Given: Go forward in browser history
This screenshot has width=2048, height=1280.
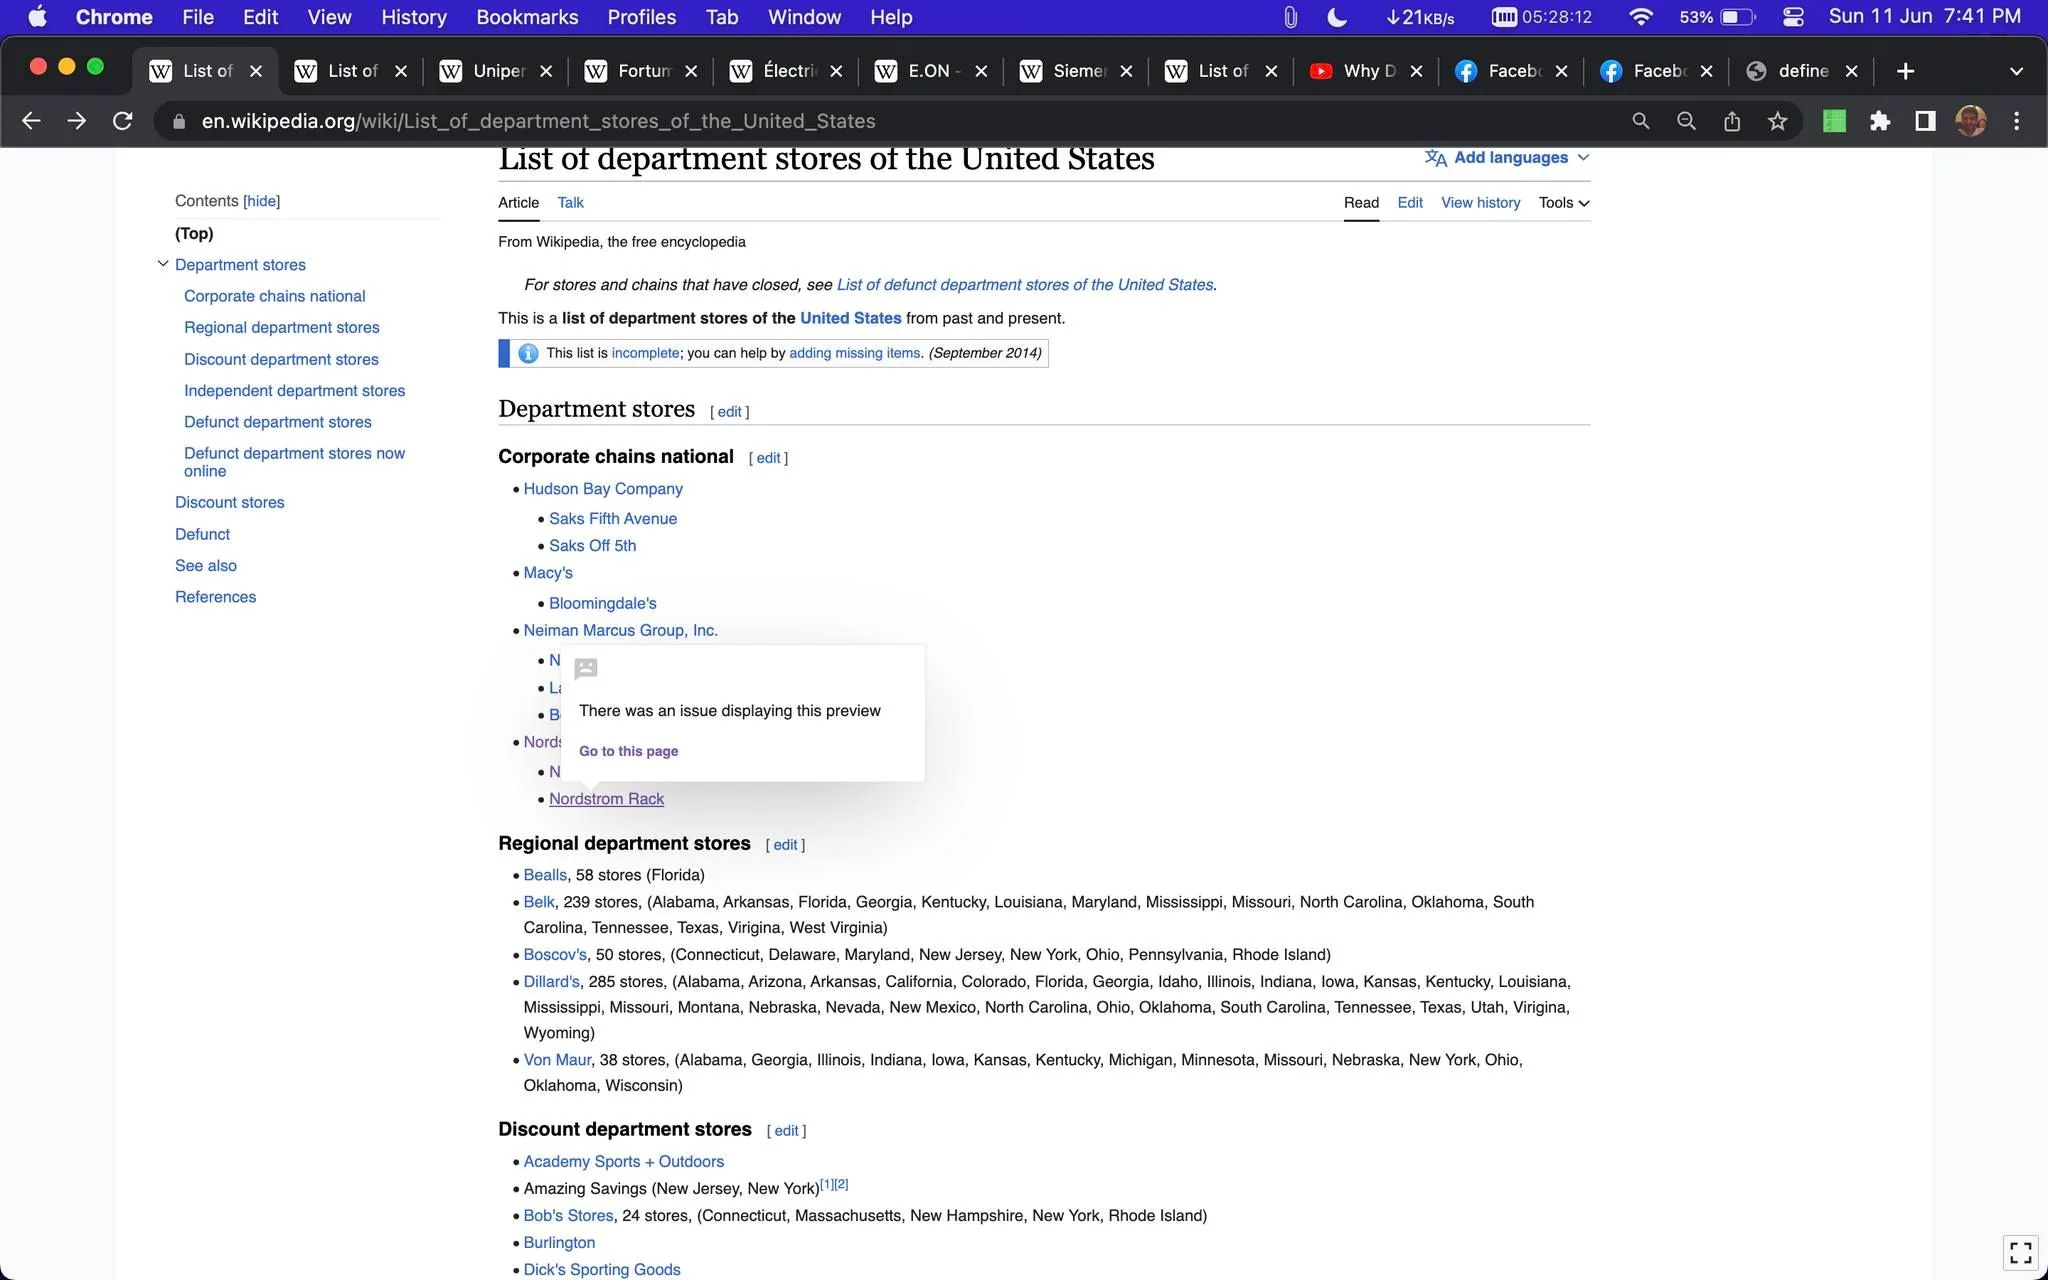Looking at the screenshot, I should (x=77, y=121).
